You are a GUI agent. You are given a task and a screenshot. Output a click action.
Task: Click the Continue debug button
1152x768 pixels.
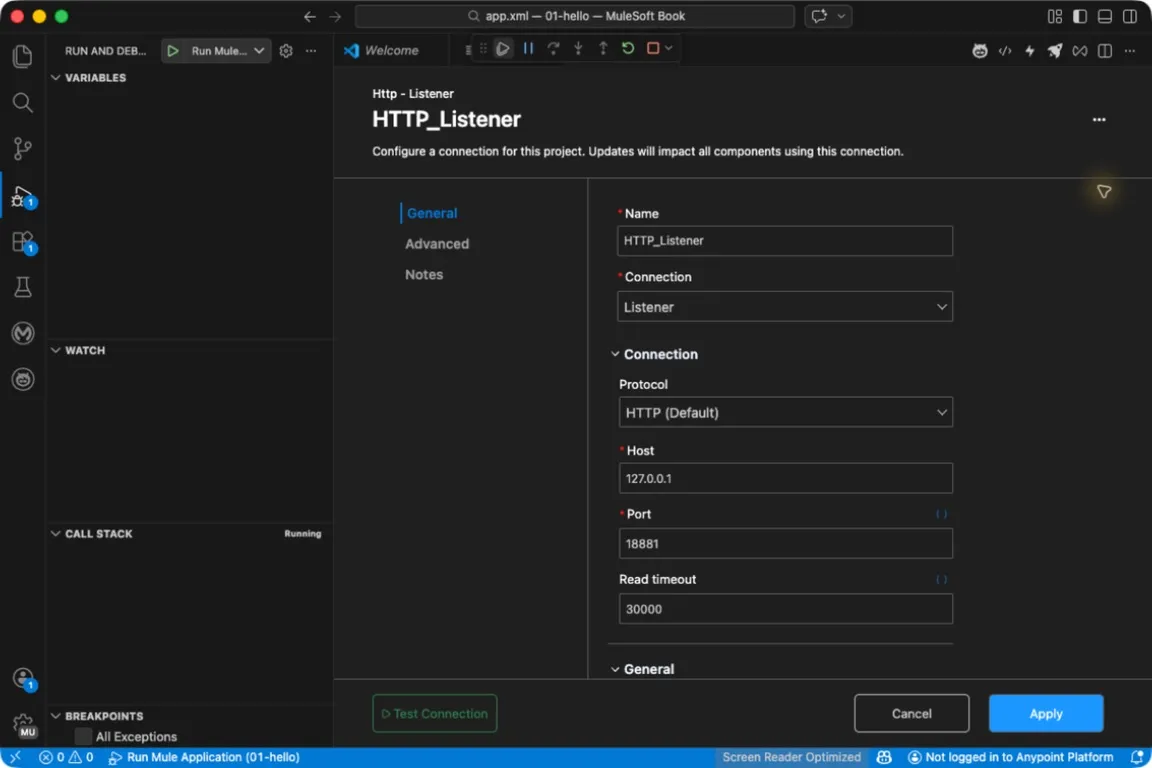pos(503,49)
